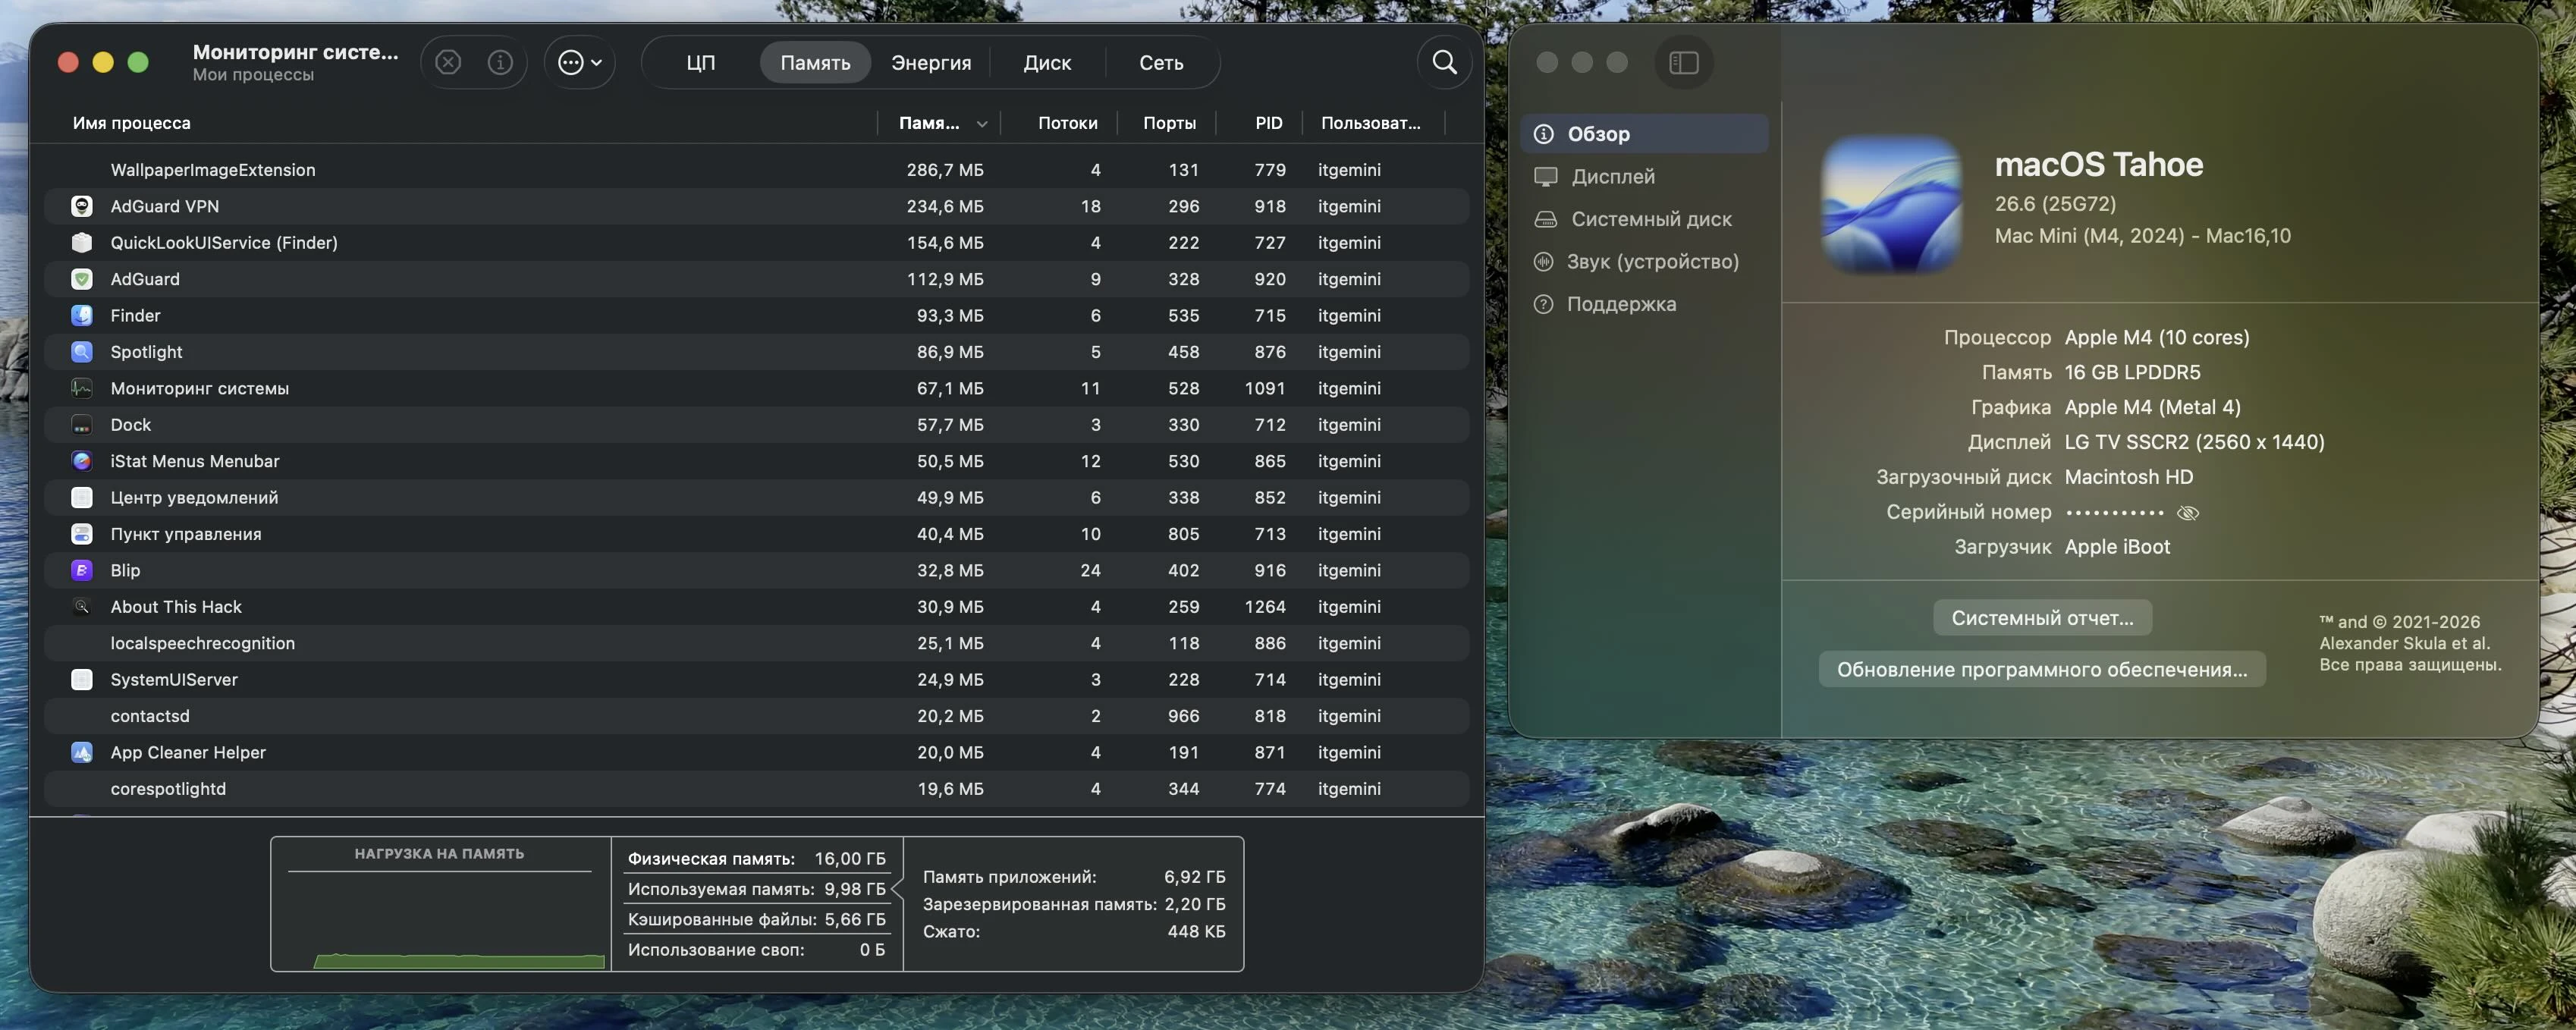Image resolution: width=2576 pixels, height=1030 pixels.
Task: Click the Кэшированные файлы 5,66 ГБ entry
Action: coord(756,920)
